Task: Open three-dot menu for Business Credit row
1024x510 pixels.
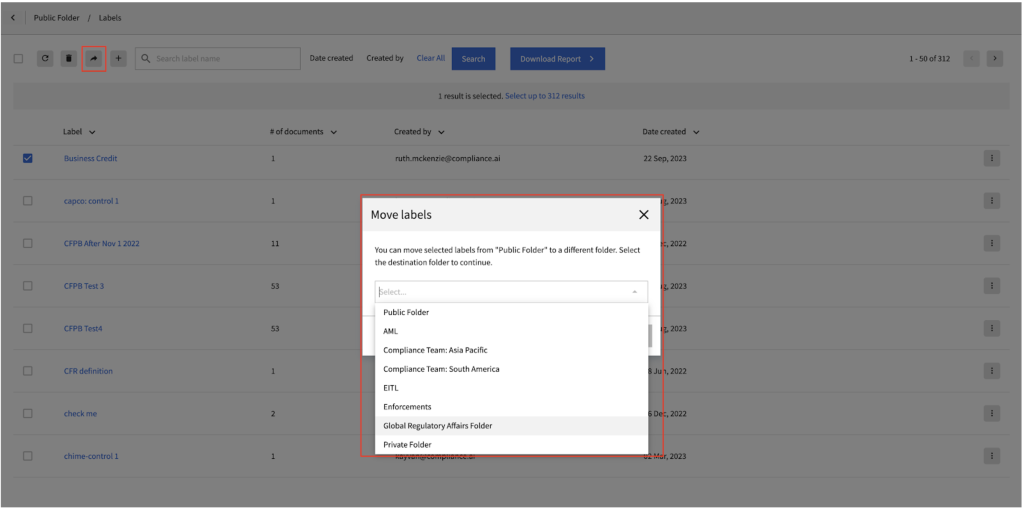Action: [991, 158]
